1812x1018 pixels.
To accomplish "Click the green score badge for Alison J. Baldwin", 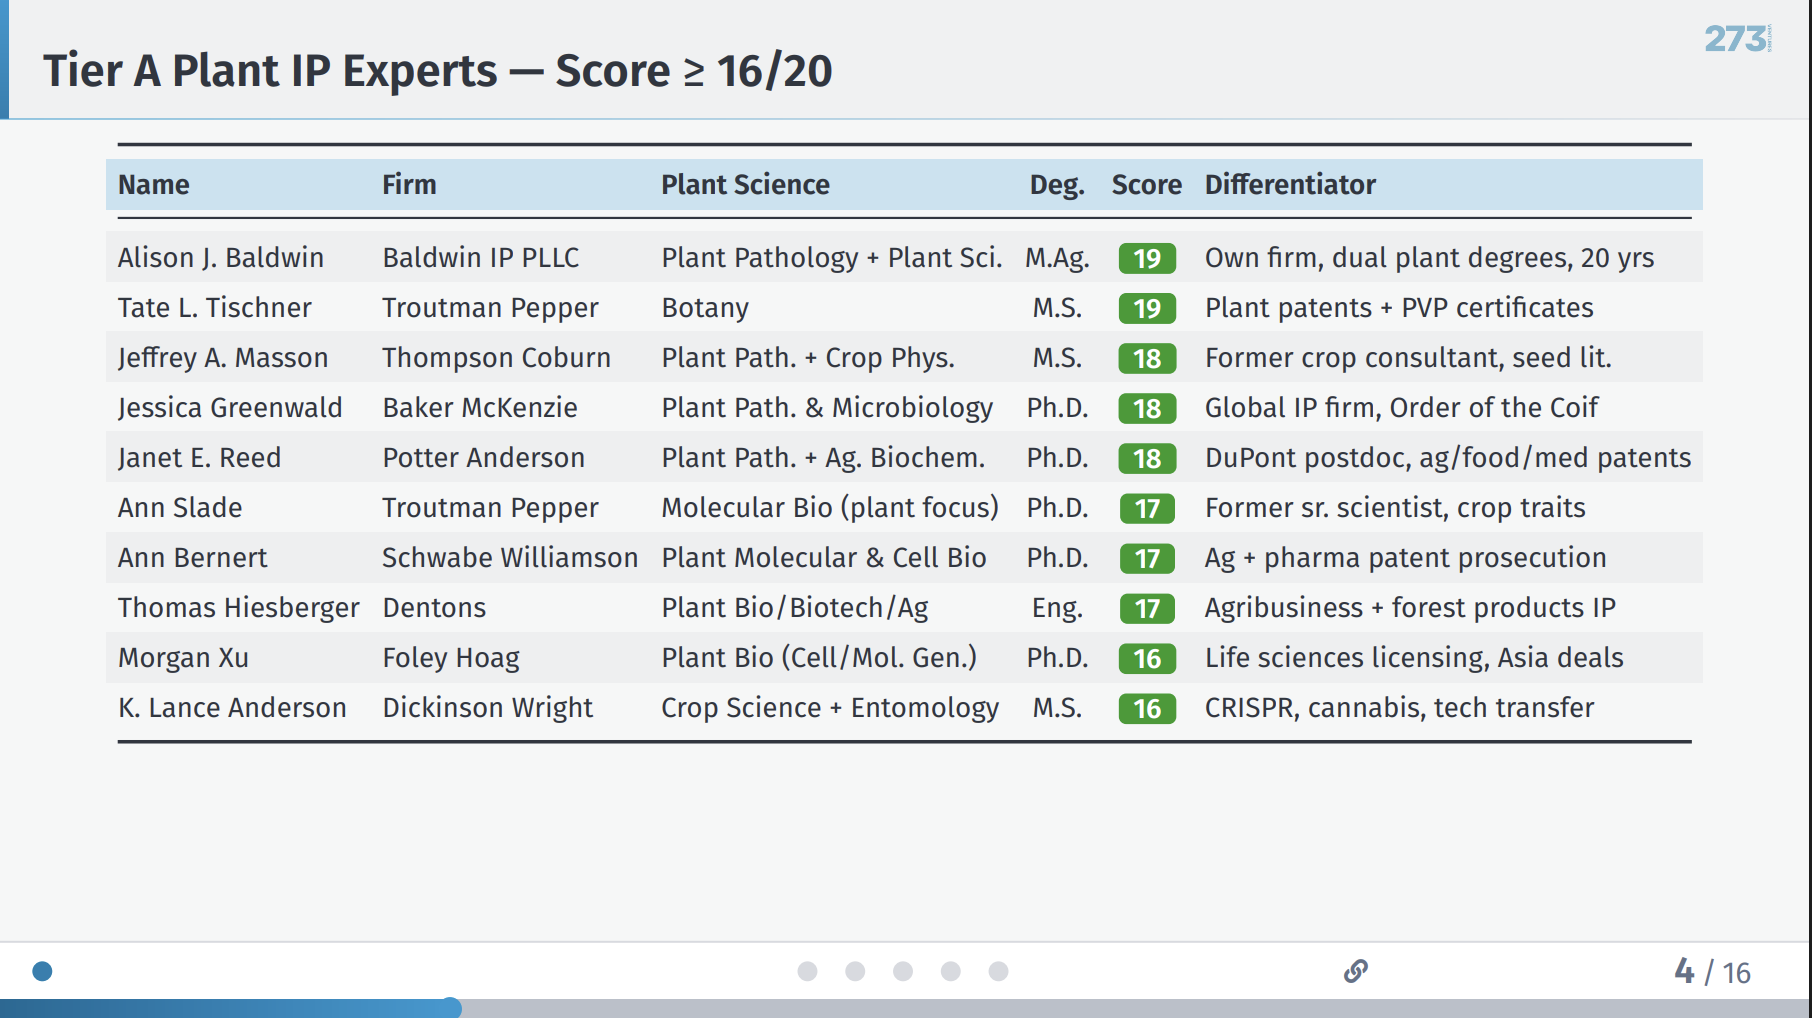I will [1147, 258].
